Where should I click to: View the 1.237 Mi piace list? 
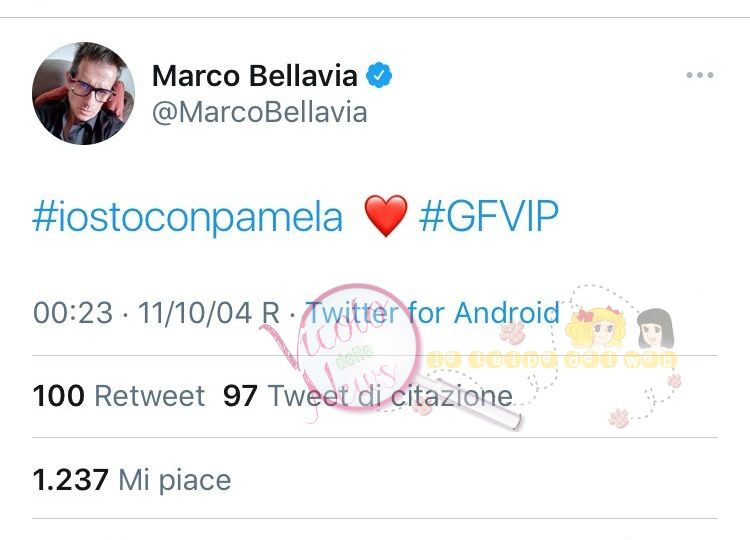tap(132, 480)
